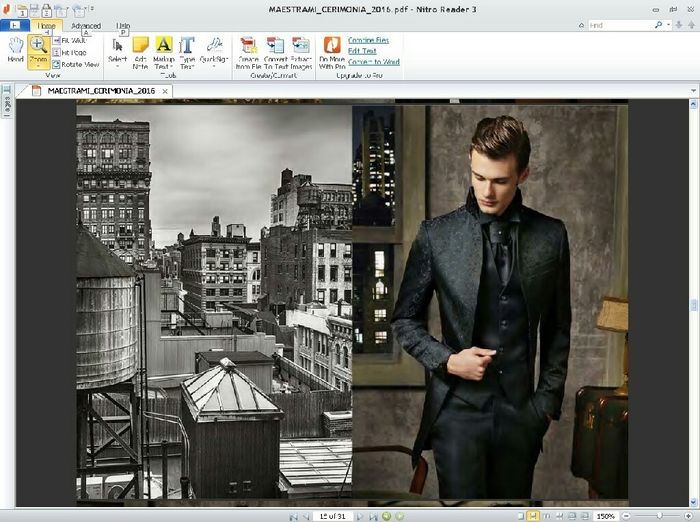Click the Convert to Word link
This screenshot has width=700, height=522.
coord(373,62)
